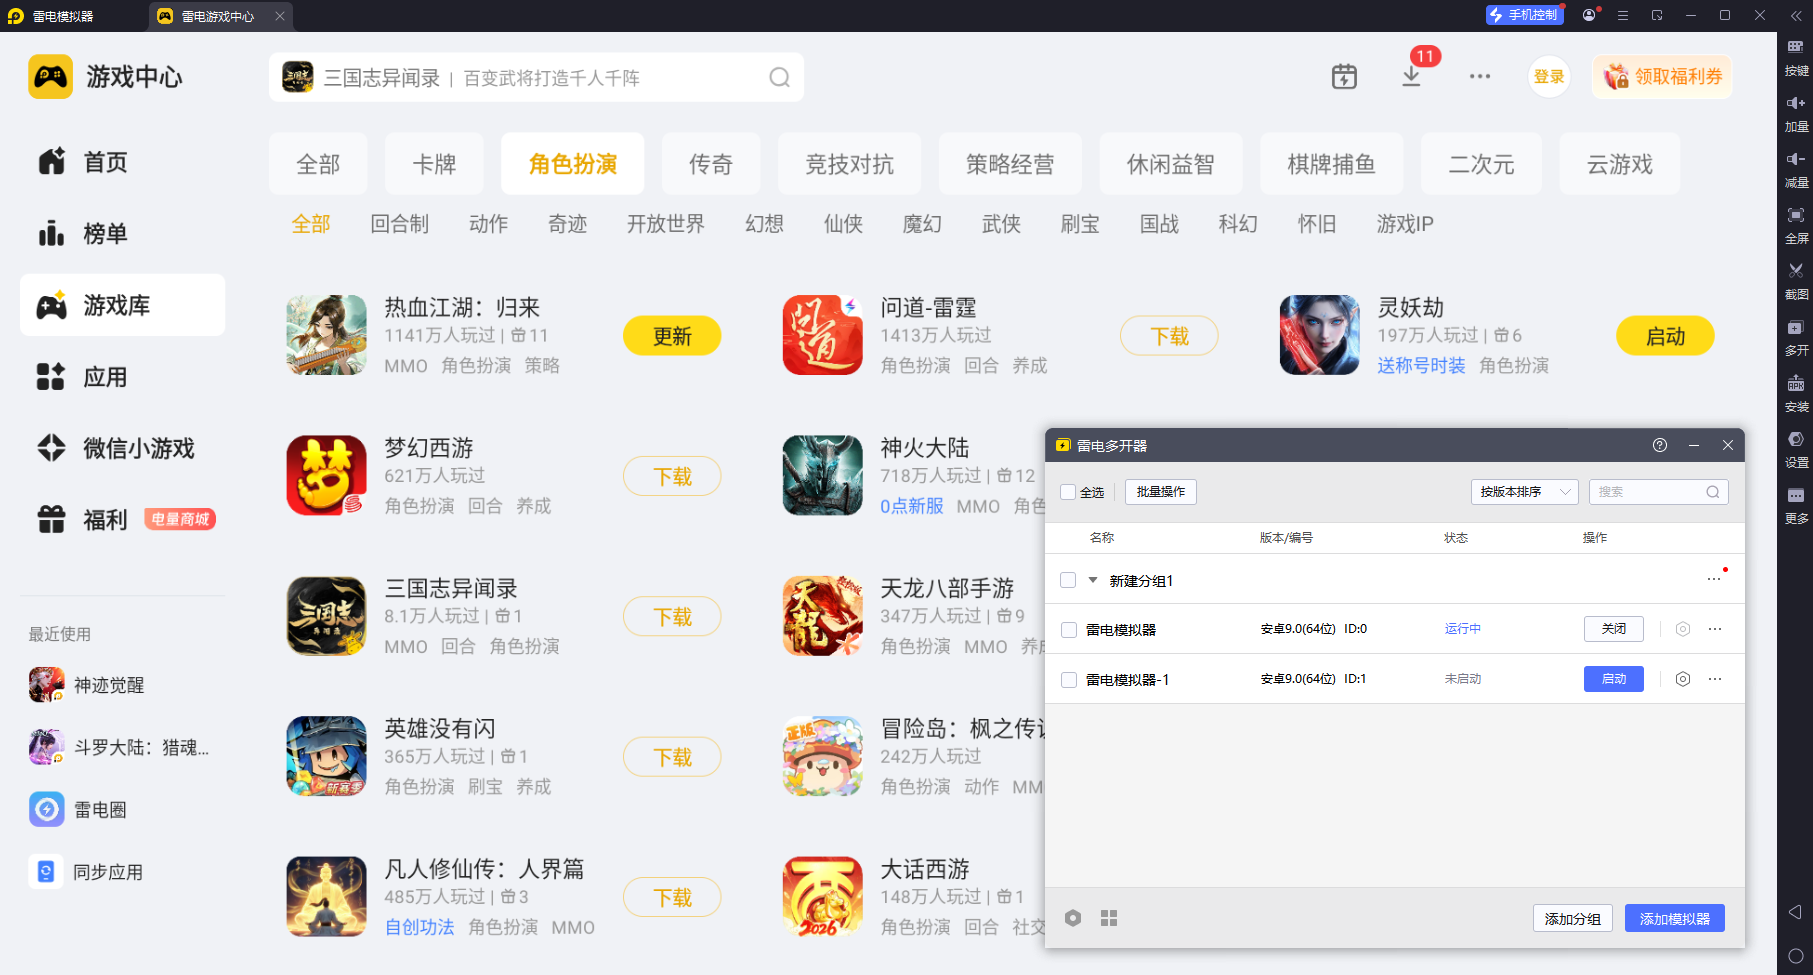Close the running 雷电模拟器 with 关闭 button
This screenshot has height=975, width=1813.
1614,629
